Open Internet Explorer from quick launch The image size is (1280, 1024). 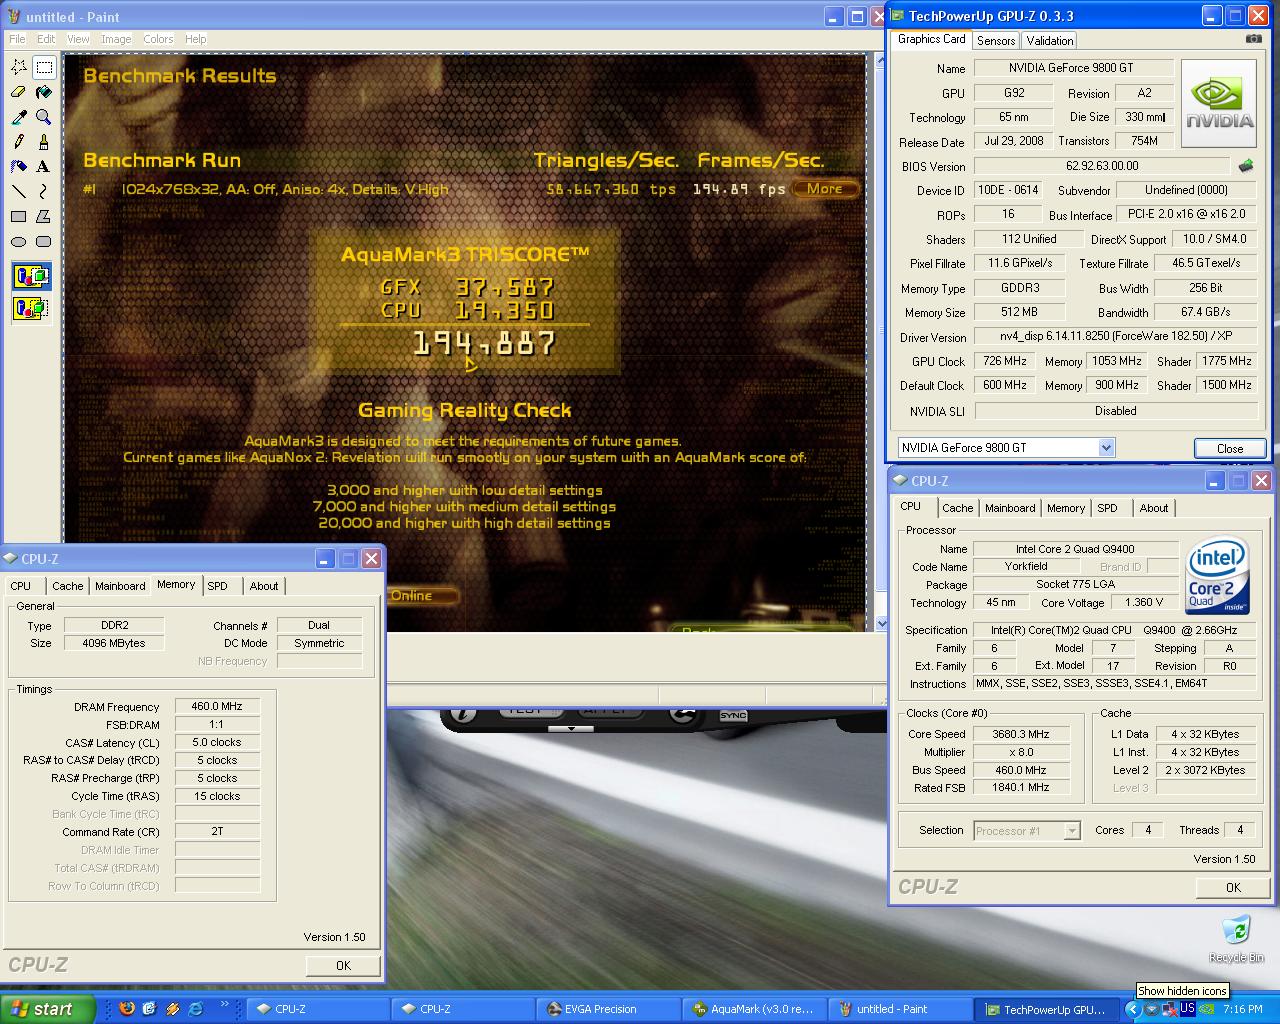tap(196, 1008)
